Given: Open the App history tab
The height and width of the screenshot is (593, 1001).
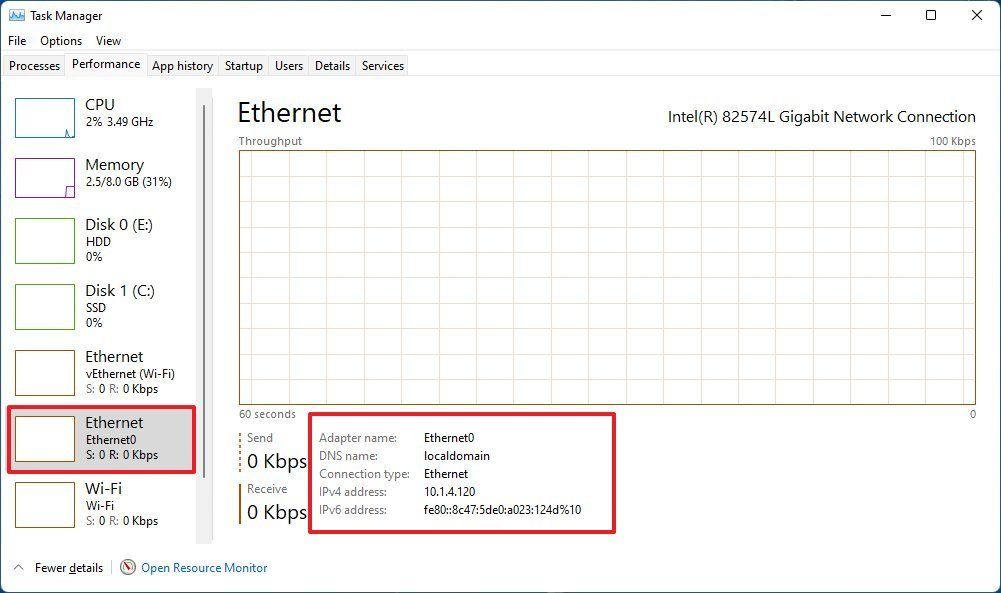Looking at the screenshot, I should pos(182,65).
